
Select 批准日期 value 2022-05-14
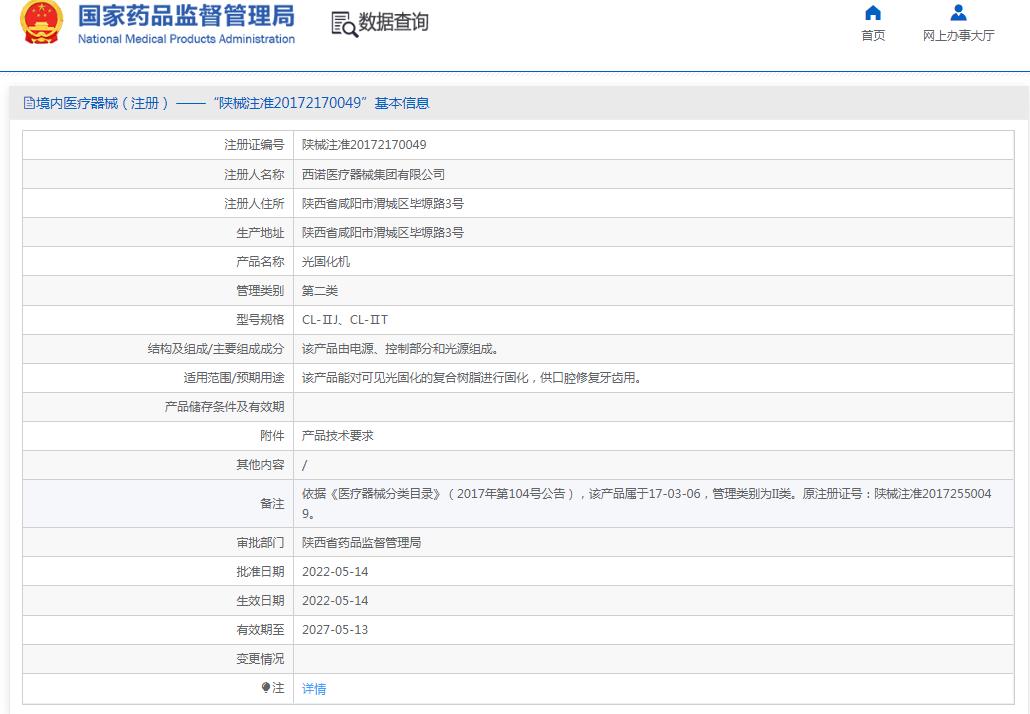(335, 571)
